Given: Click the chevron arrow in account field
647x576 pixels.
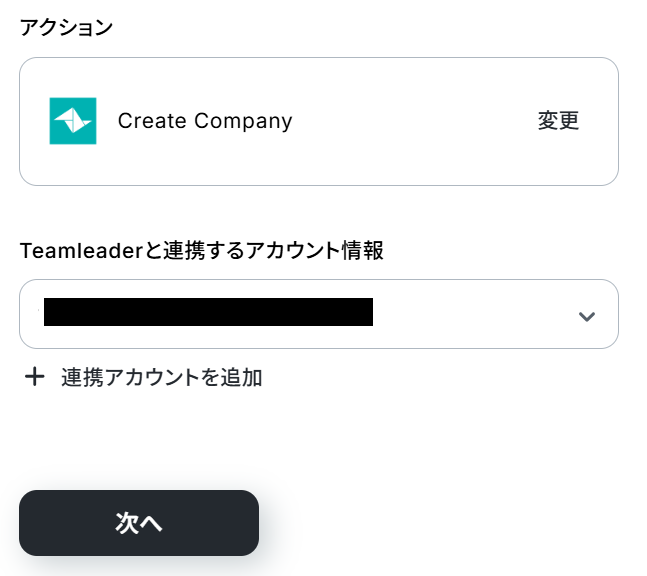Looking at the screenshot, I should 587,316.
